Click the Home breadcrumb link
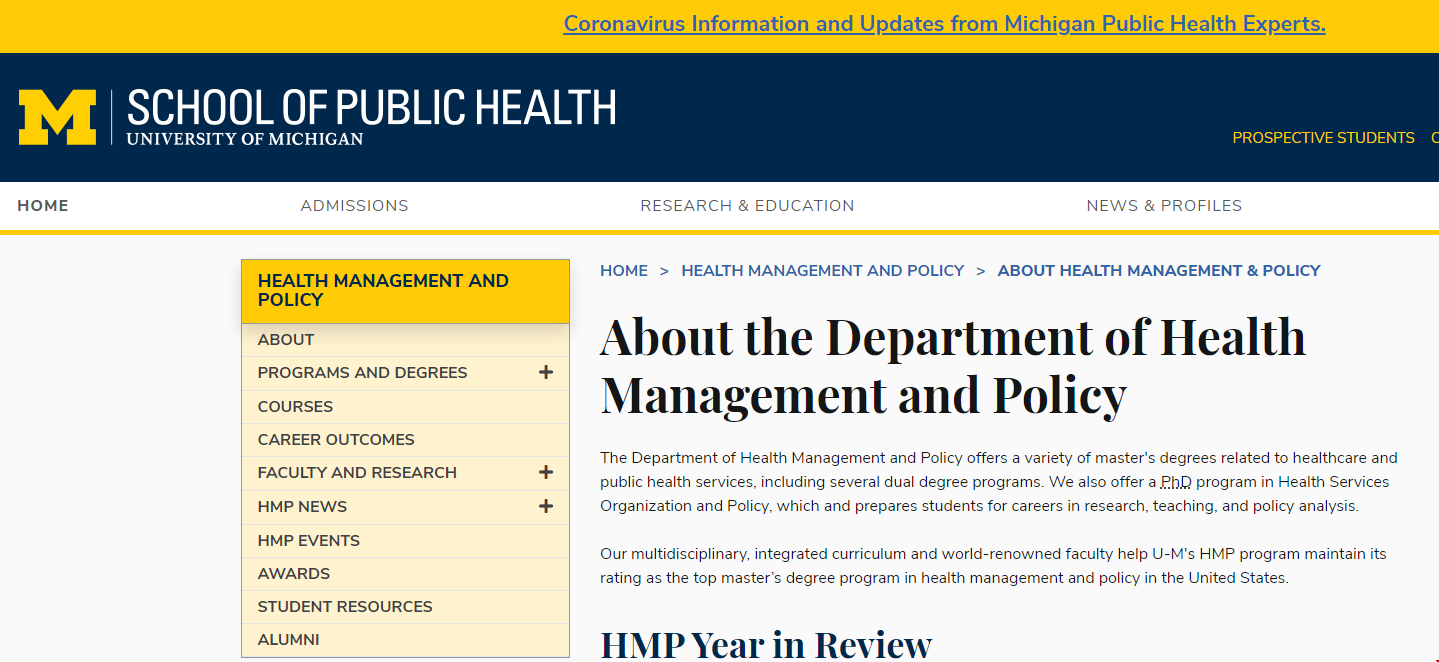The image size is (1439, 662). coord(624,271)
